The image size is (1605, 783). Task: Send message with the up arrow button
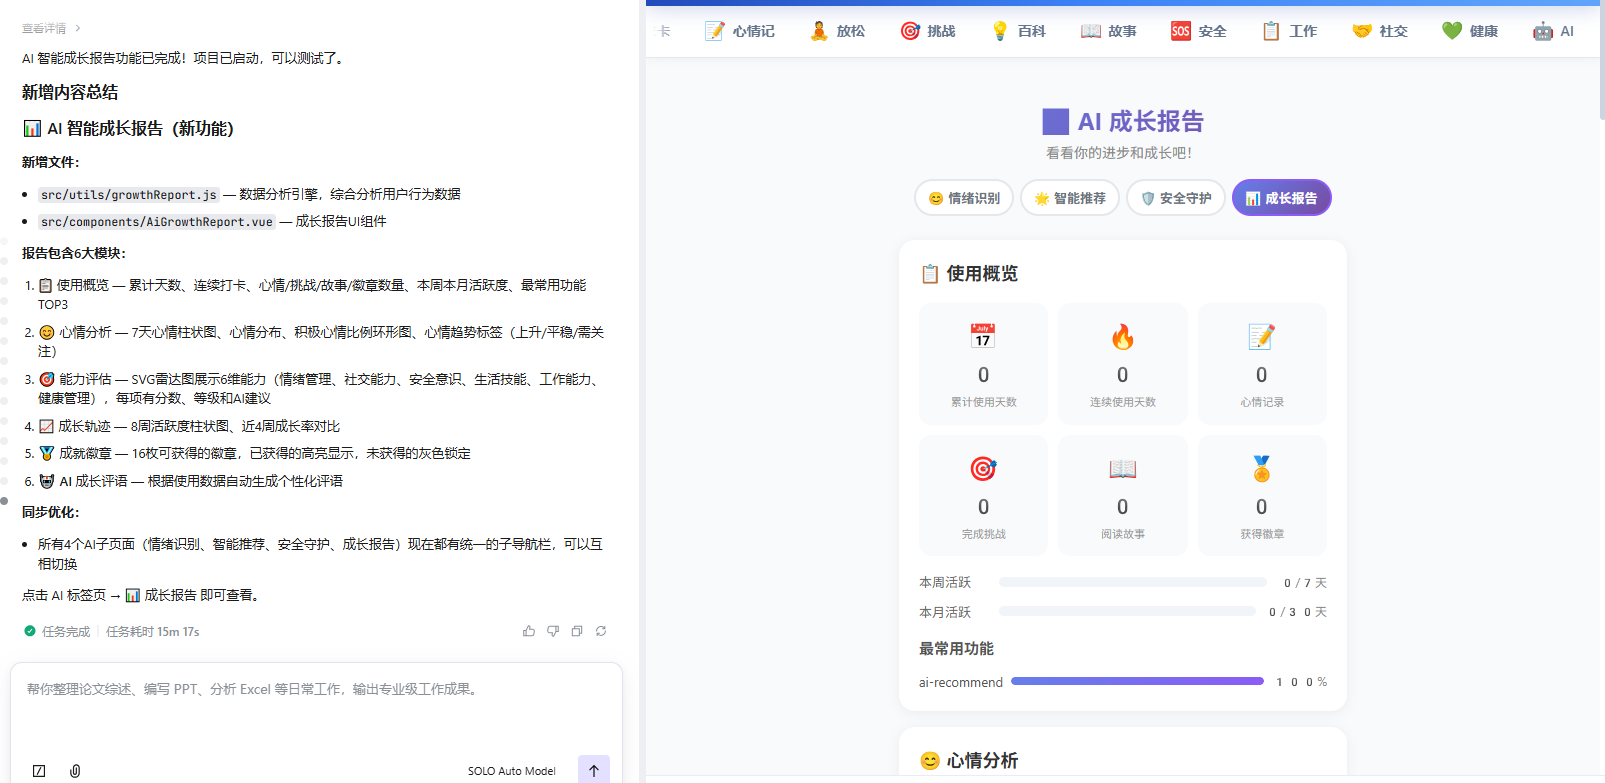593,770
